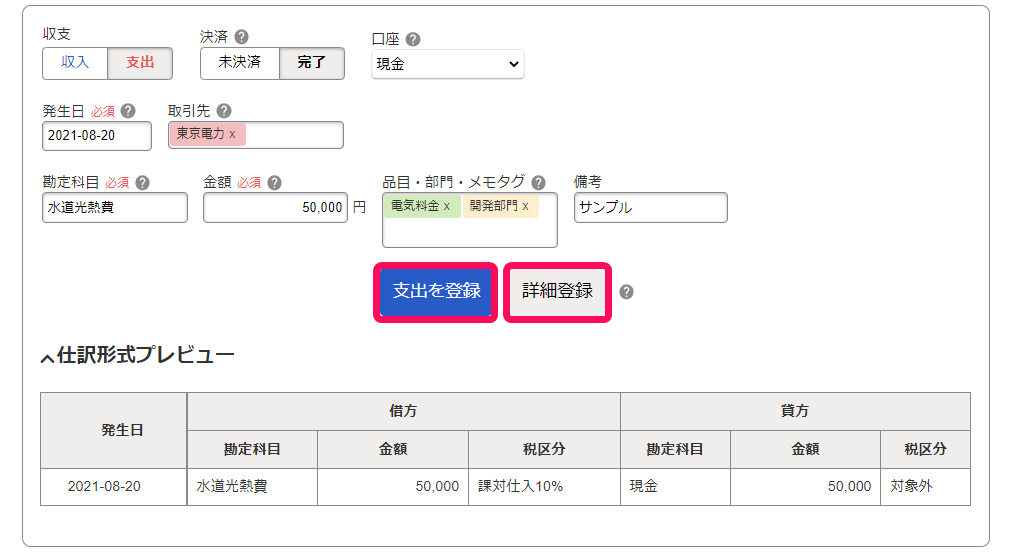
Task: Set settlement status to 完了
Action: click(312, 63)
